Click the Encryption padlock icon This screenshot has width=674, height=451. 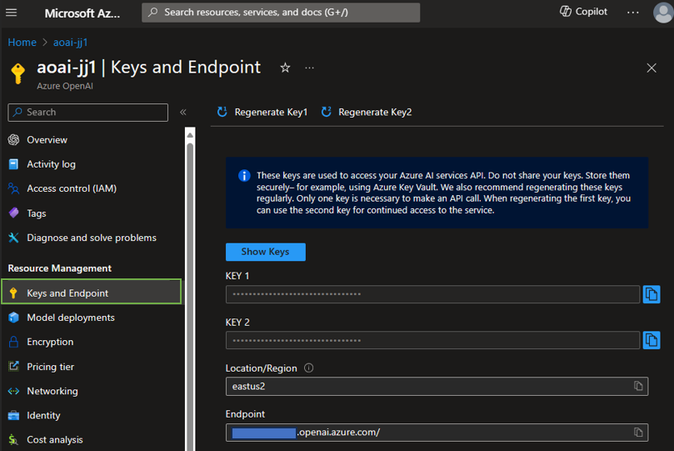[14, 342]
